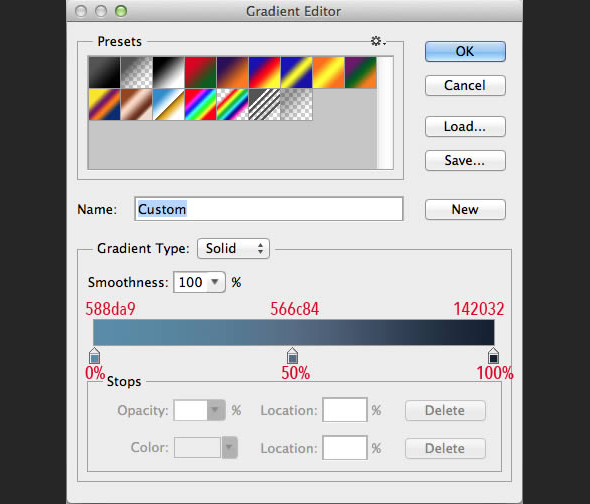This screenshot has height=504, width=590.
Task: Select the color stop at 0%
Action: point(94,356)
